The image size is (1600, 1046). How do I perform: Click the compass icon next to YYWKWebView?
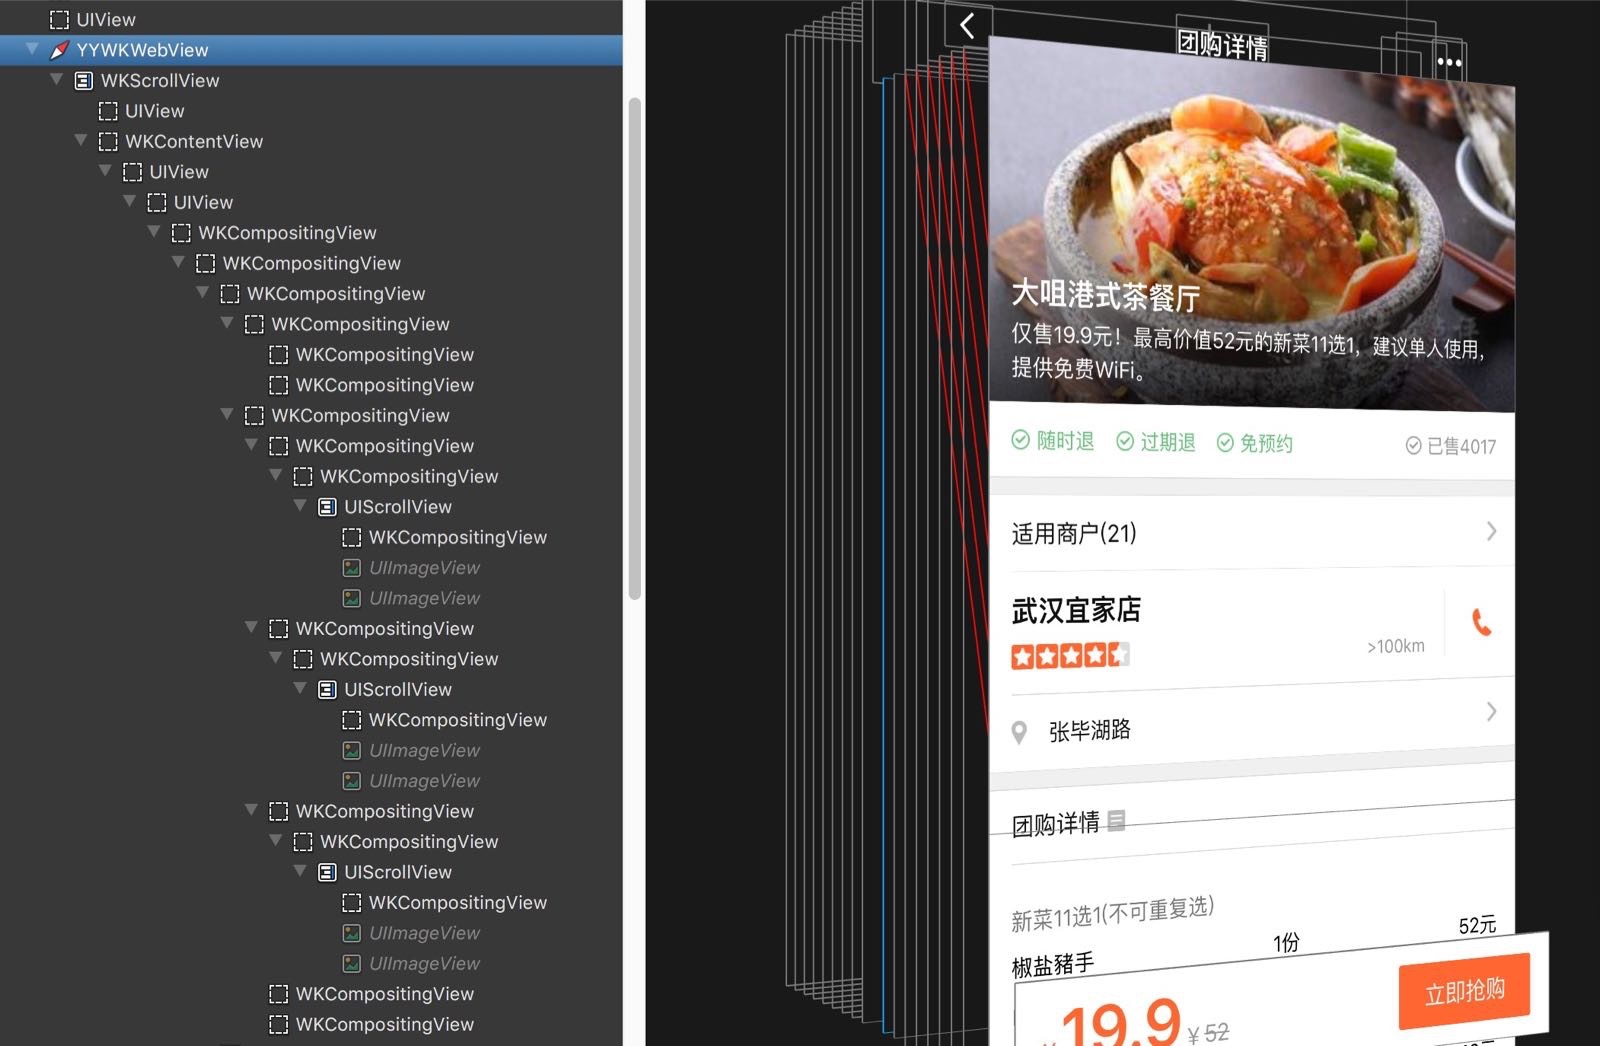tap(60, 50)
